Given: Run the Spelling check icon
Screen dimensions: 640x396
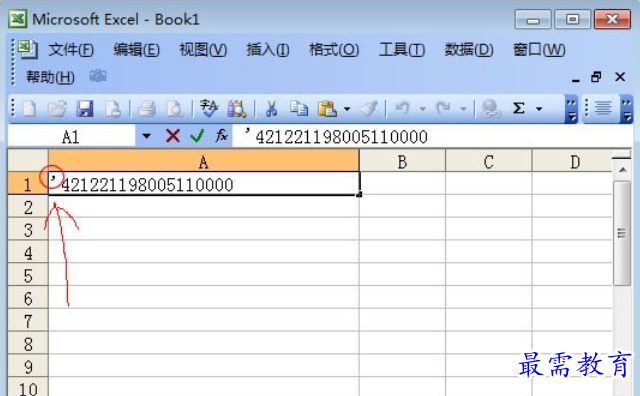Looking at the screenshot, I should [209, 109].
